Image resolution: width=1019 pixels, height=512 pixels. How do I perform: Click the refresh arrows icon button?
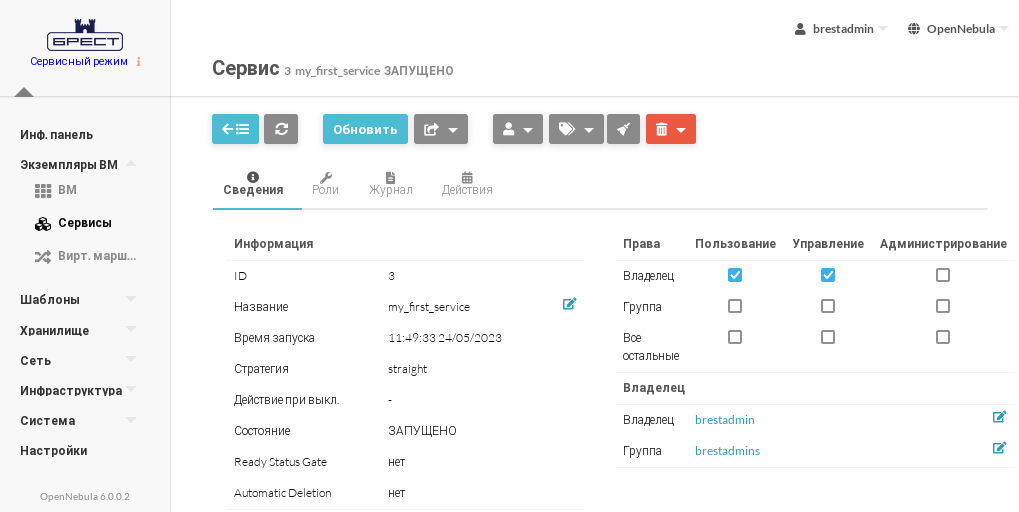pyautogui.click(x=281, y=129)
